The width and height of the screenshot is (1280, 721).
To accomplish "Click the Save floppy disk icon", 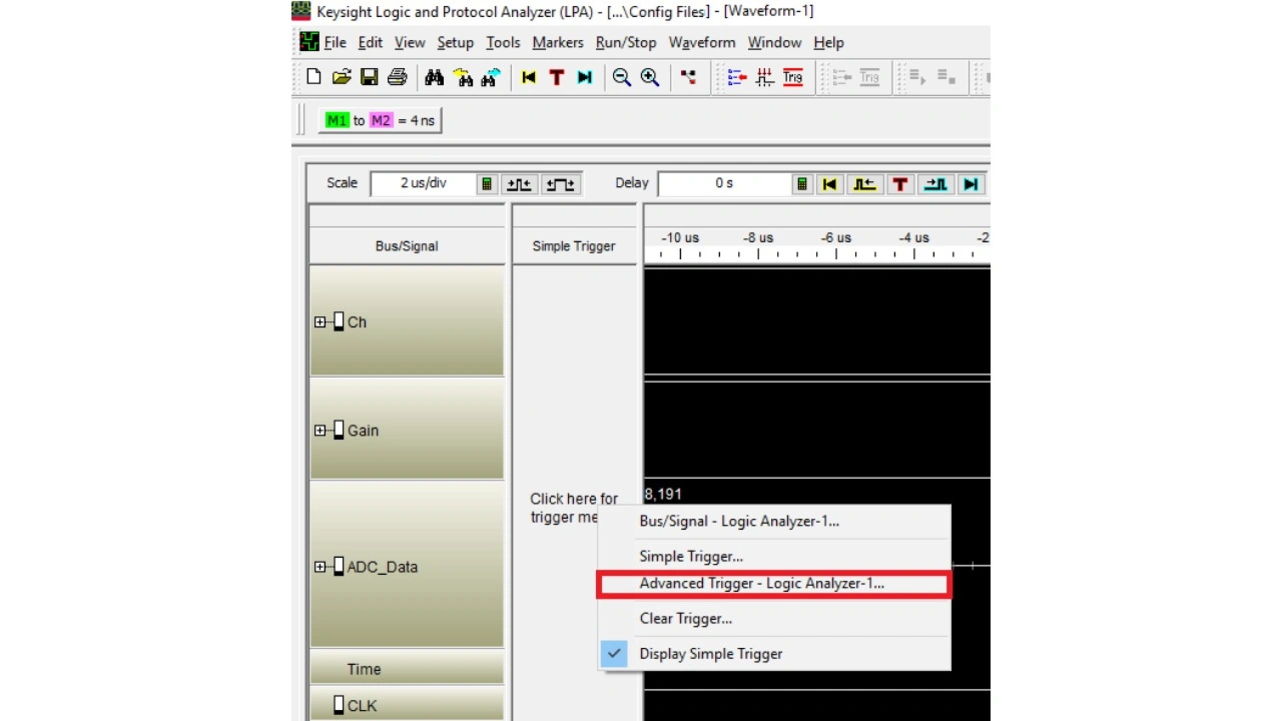I will coord(369,77).
